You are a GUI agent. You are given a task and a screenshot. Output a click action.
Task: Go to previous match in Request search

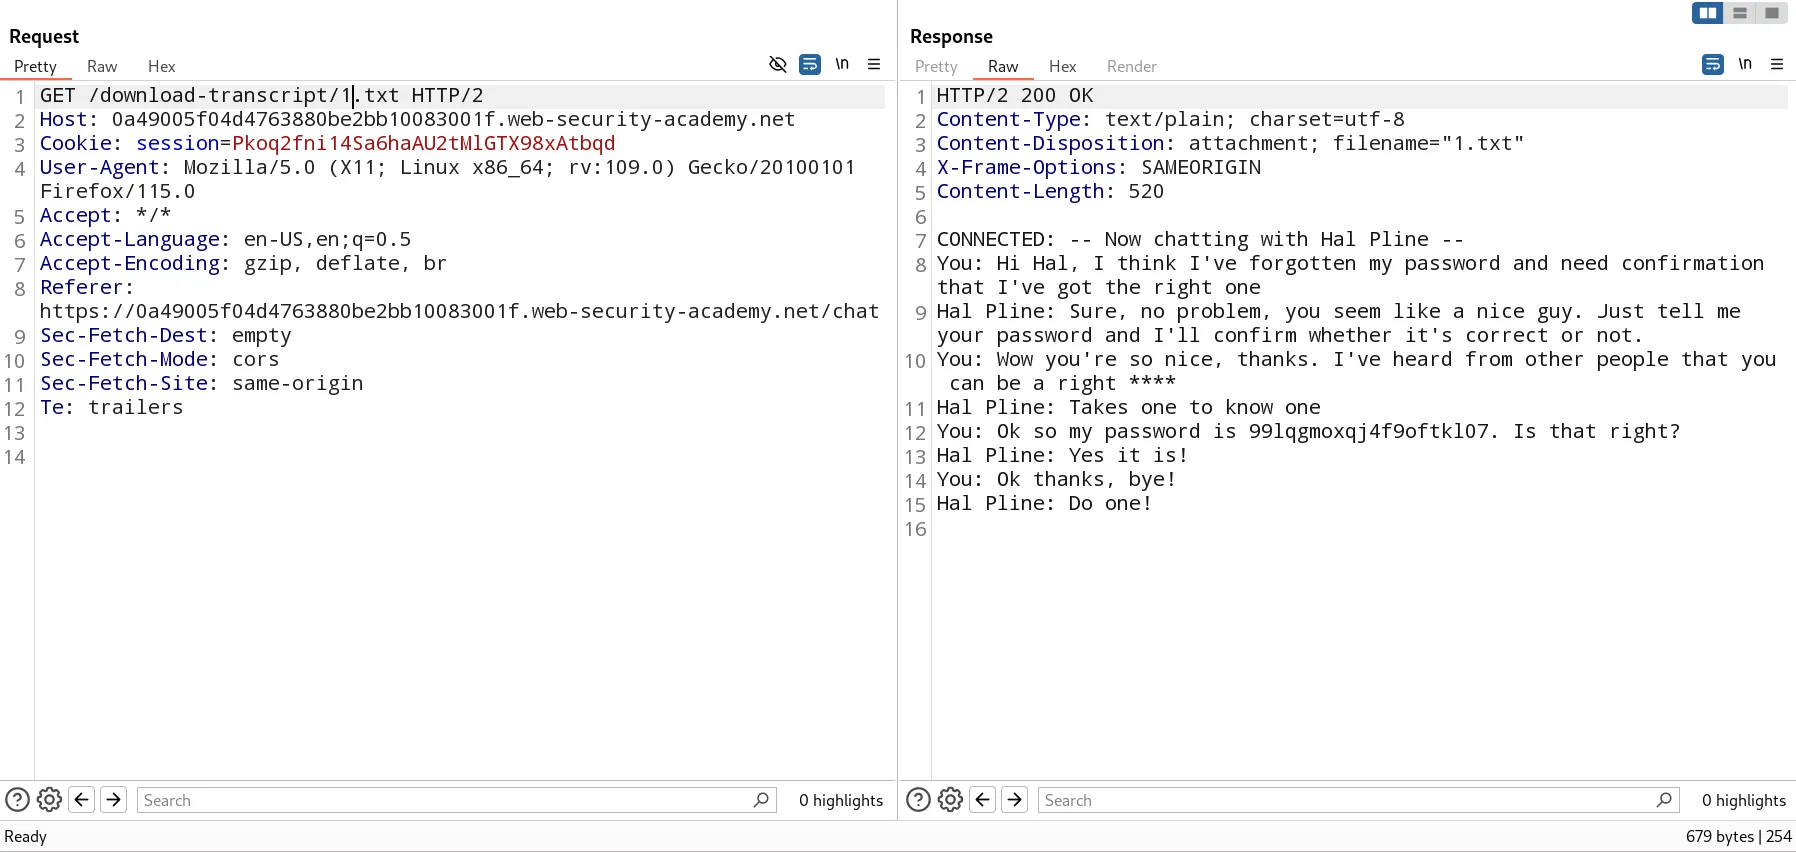[82, 800]
